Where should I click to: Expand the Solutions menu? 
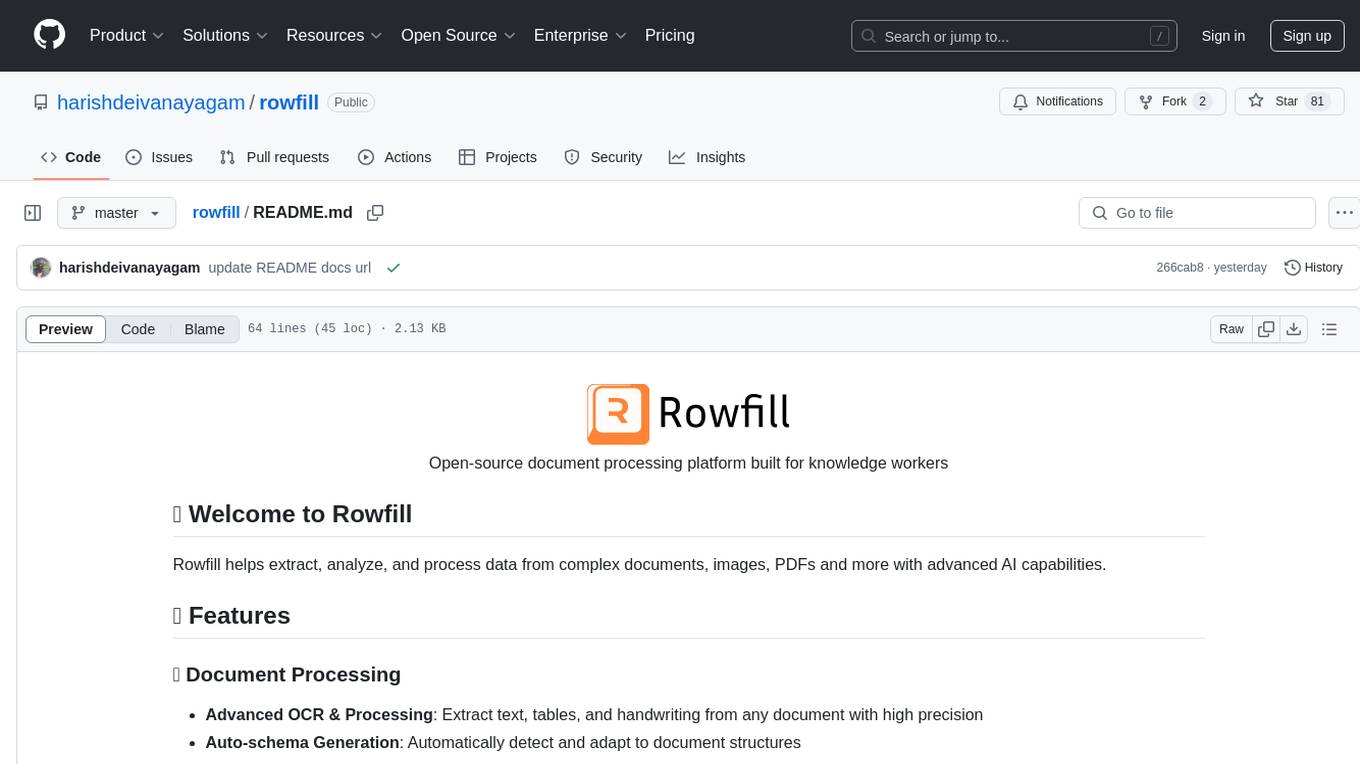[225, 35]
